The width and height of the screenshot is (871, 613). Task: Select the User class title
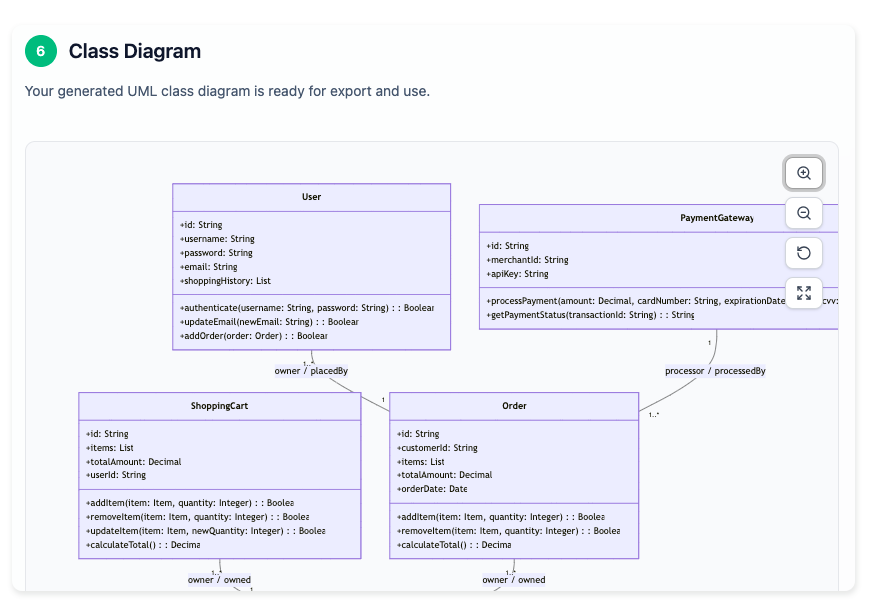click(311, 197)
